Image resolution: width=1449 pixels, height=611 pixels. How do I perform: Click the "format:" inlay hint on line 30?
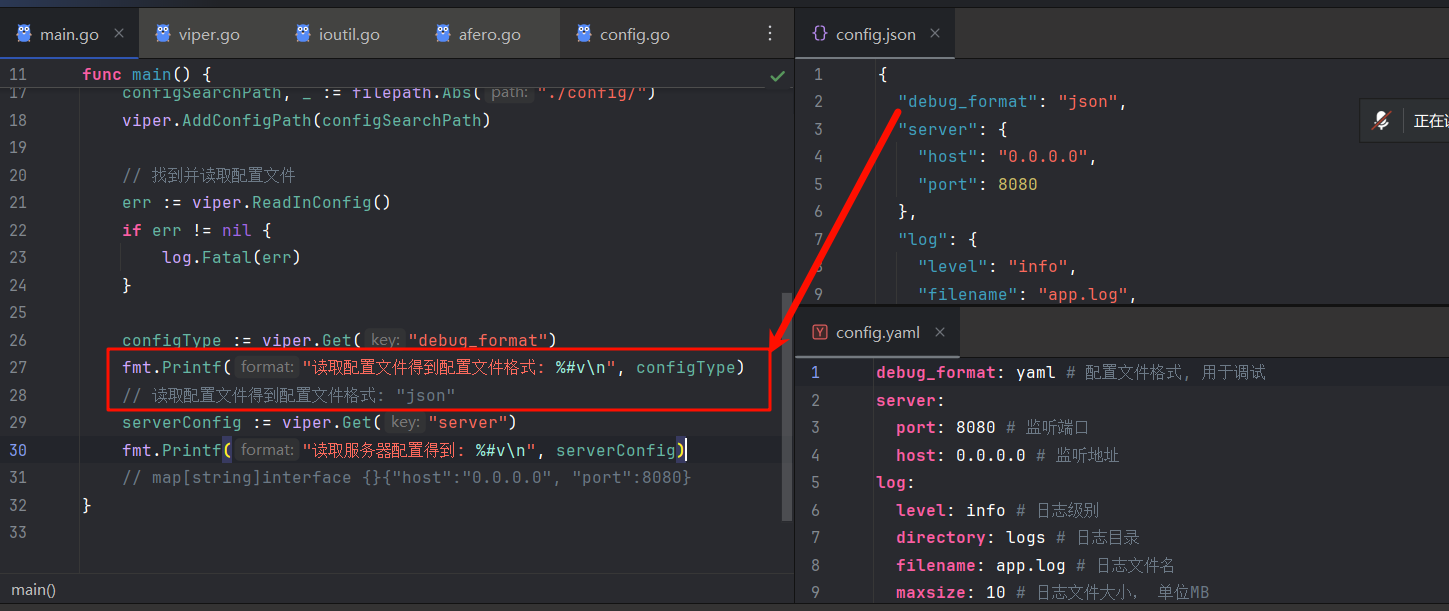pyautogui.click(x=268, y=450)
